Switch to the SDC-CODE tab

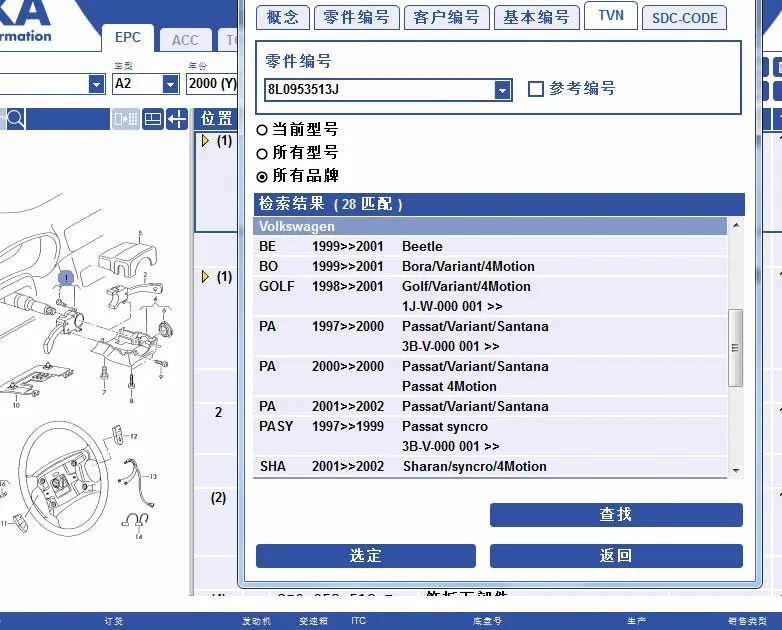684,18
